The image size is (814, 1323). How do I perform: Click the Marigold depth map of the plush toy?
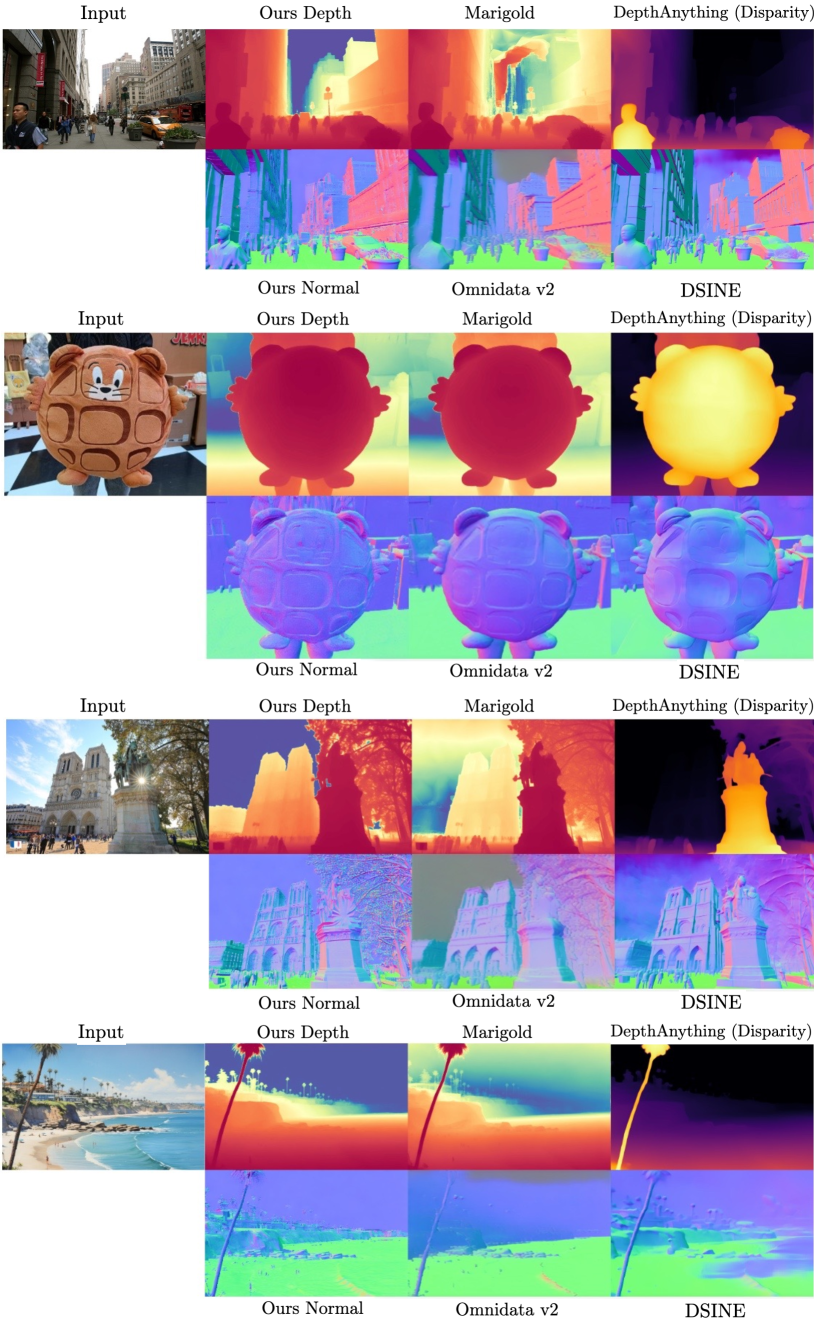[x=509, y=414]
